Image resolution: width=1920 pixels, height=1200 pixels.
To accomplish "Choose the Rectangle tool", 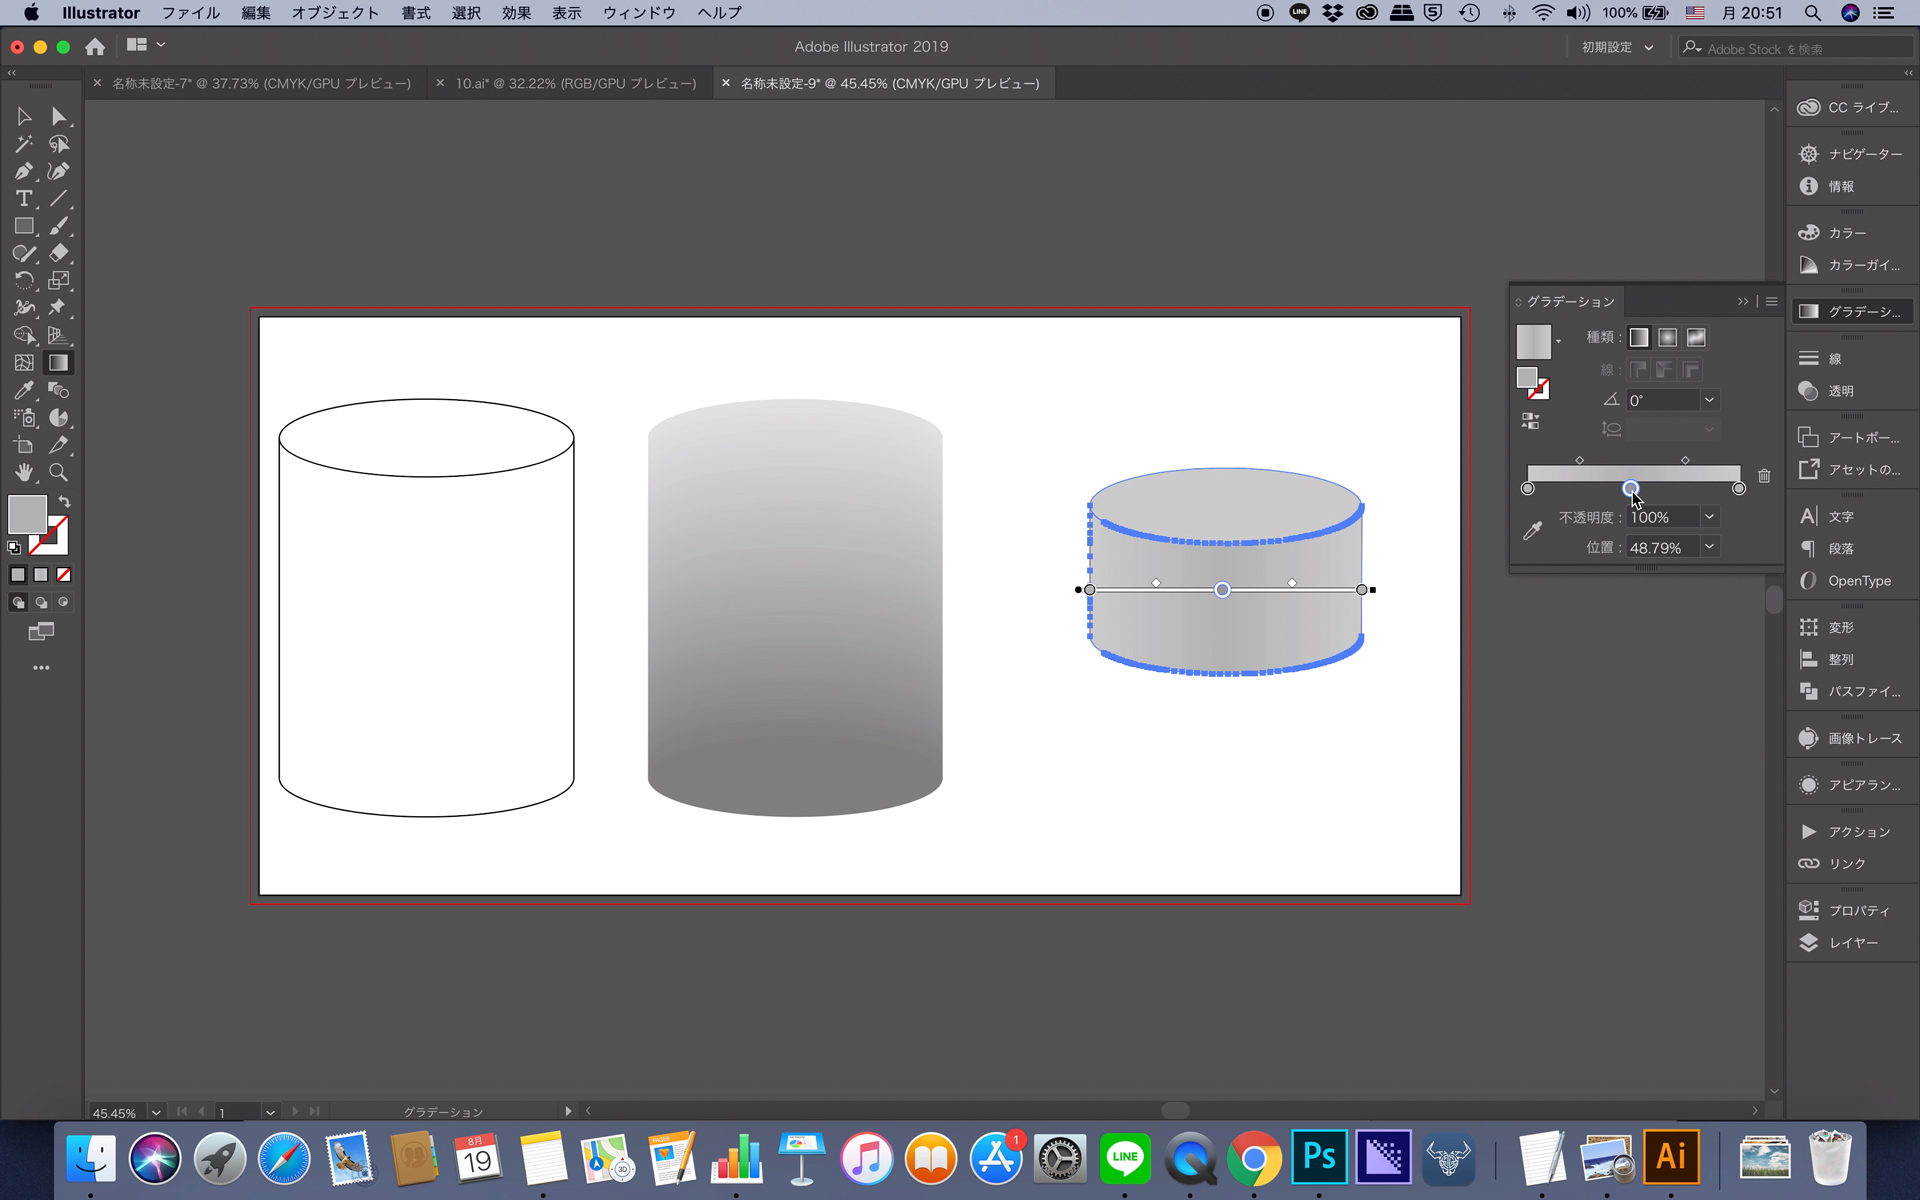I will click(24, 226).
